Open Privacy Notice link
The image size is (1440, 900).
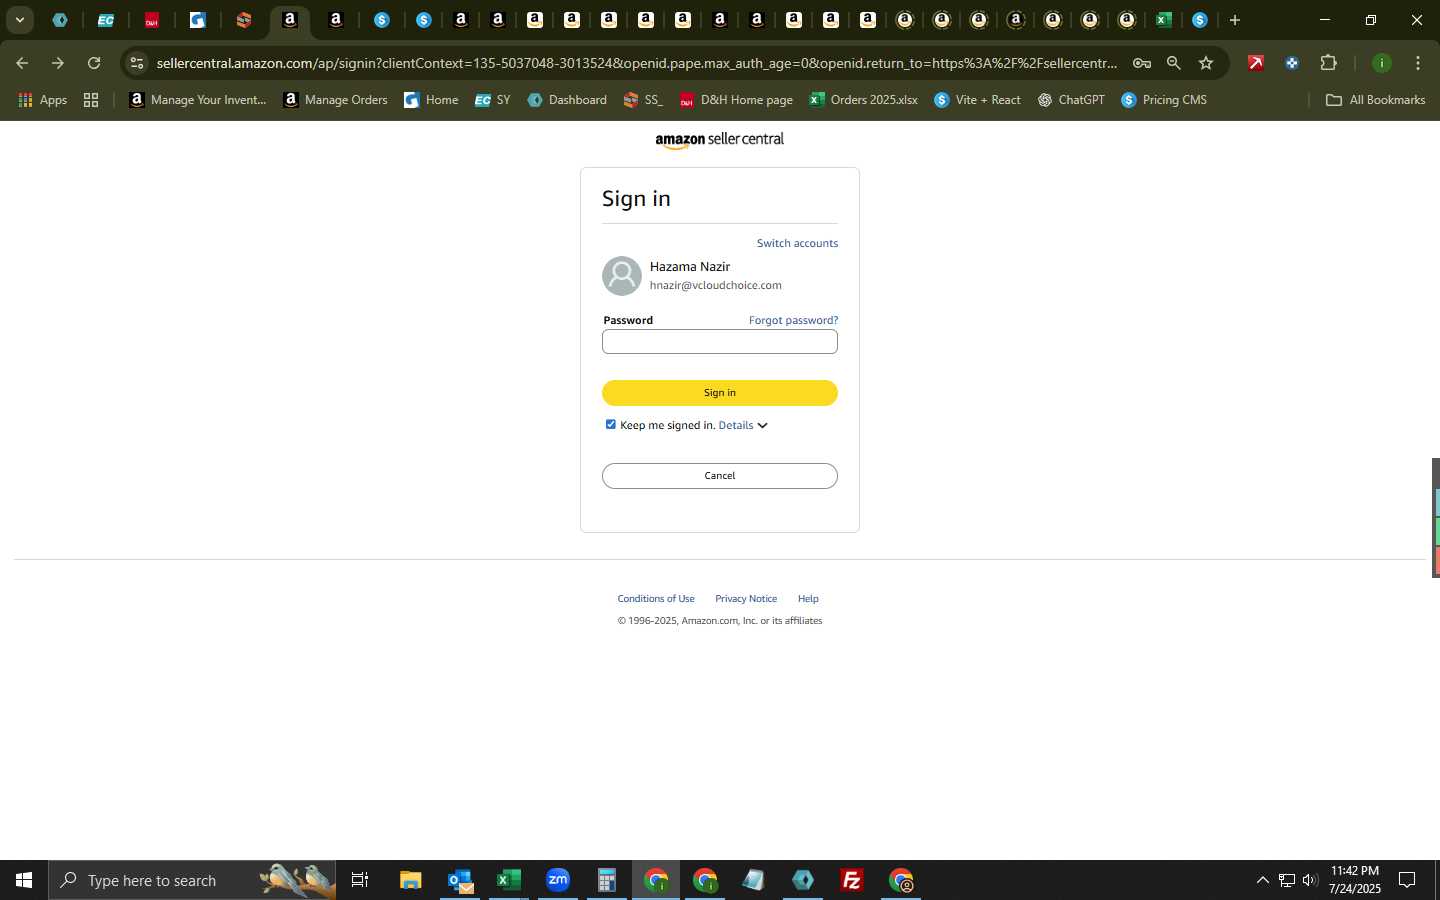(746, 599)
